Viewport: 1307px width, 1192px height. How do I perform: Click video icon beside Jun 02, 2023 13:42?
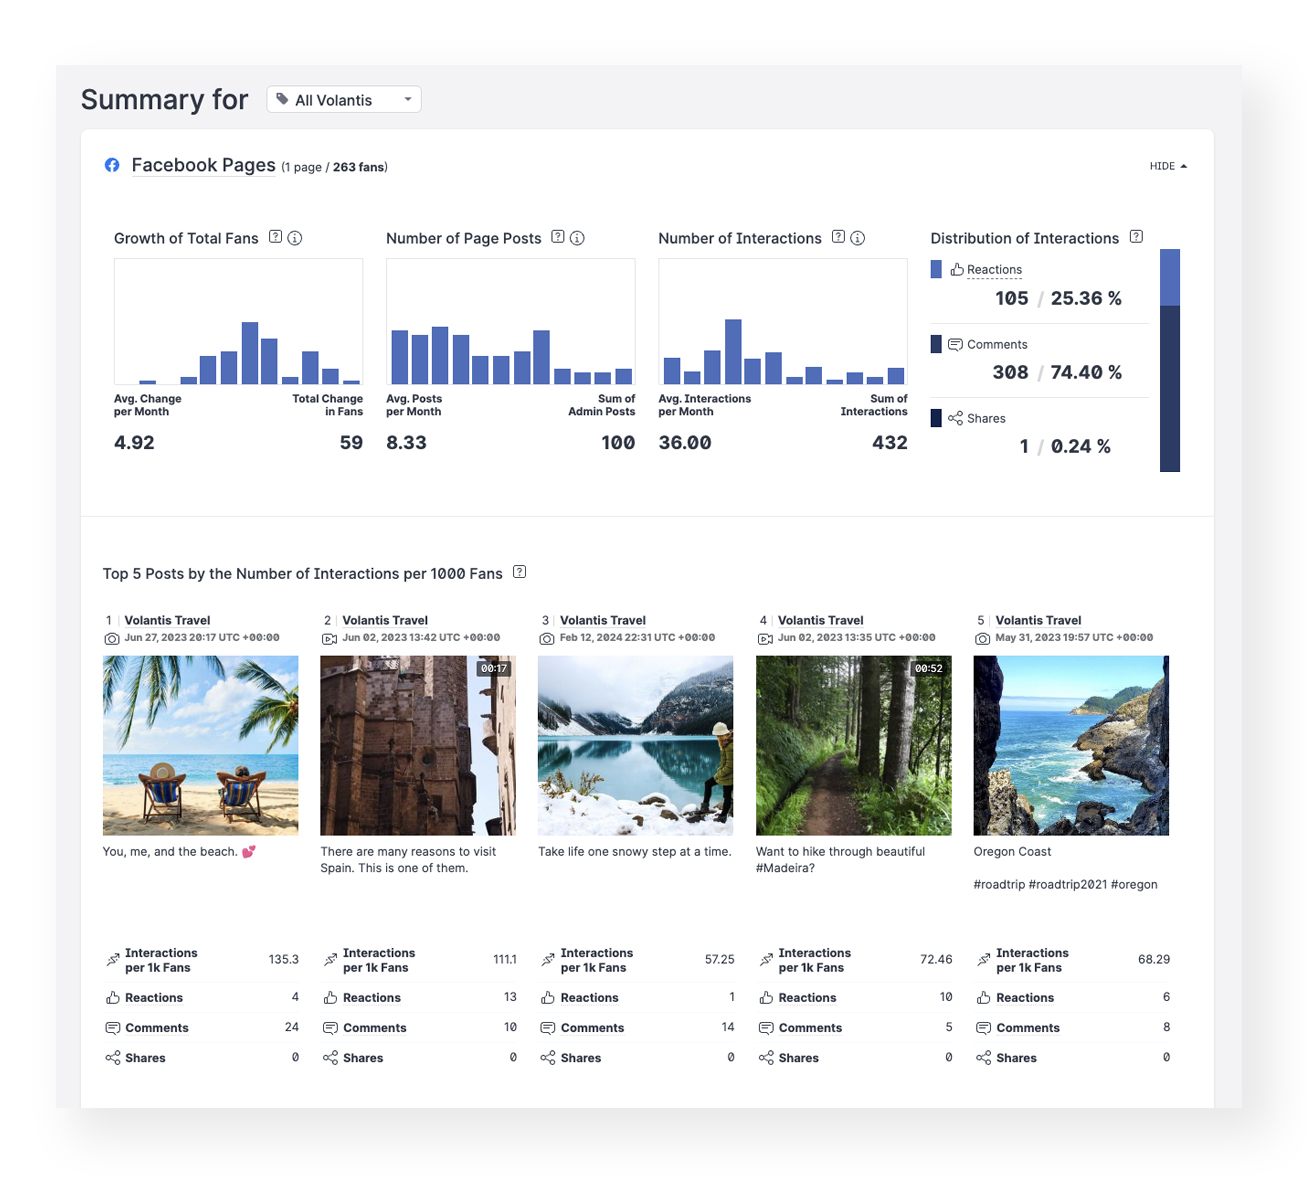tap(329, 638)
